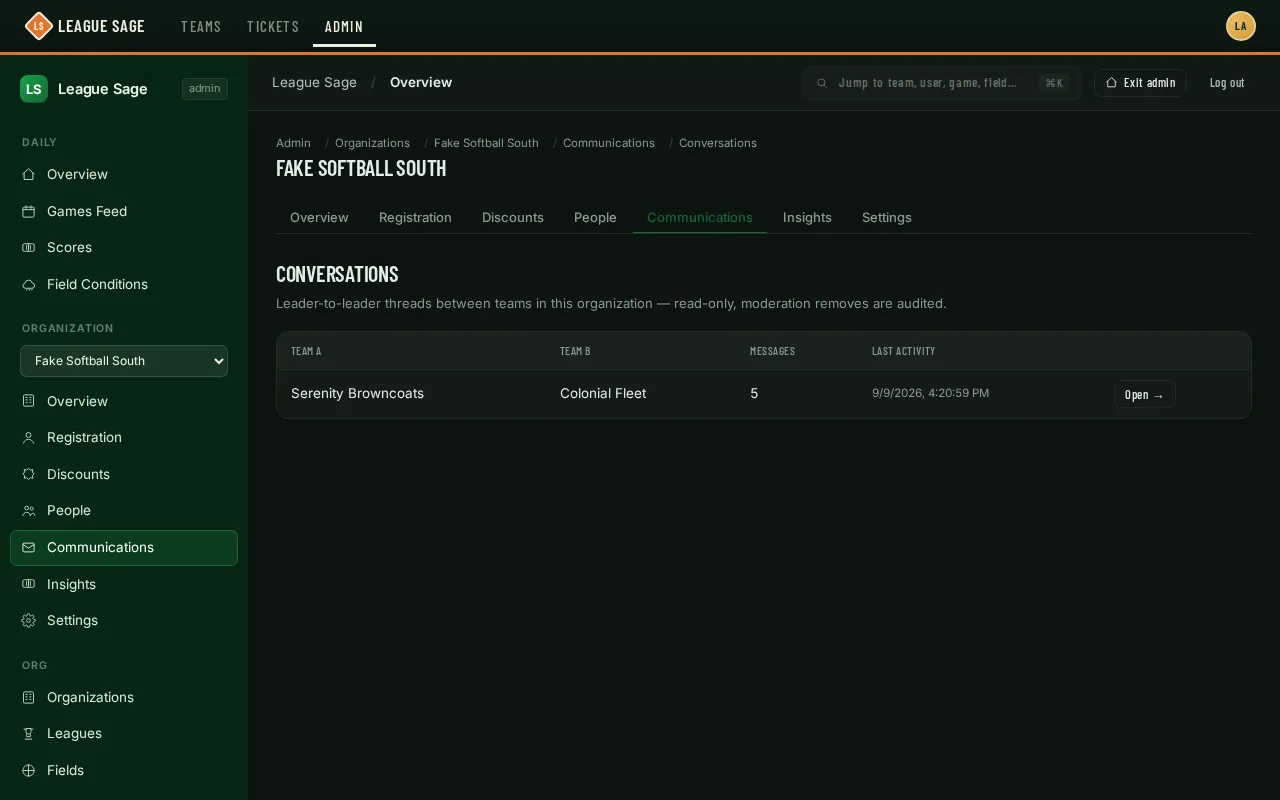Switch to the Settings tab

[x=887, y=218]
